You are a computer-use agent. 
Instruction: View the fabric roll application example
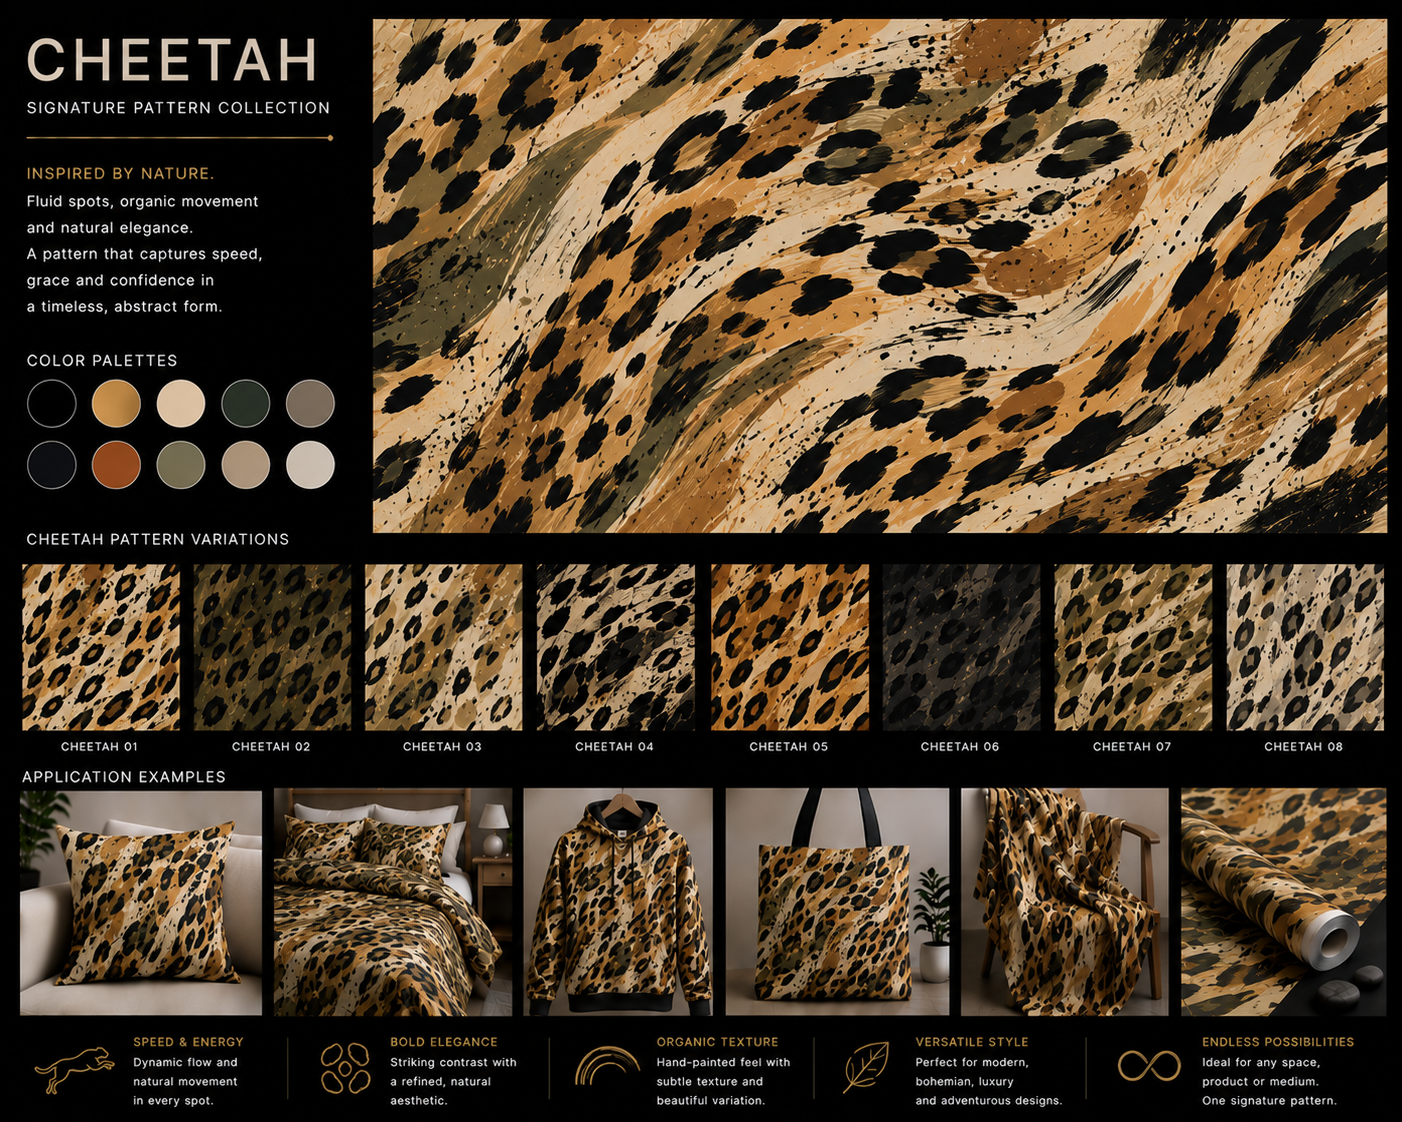(1284, 902)
